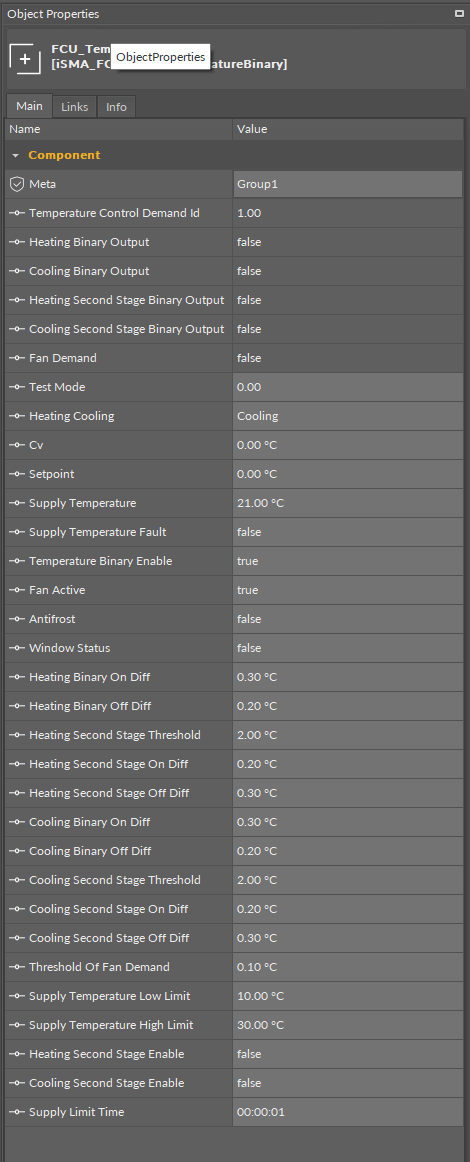Viewport: 470px width, 1162px height.
Task: Open the Info tab
Action: click(116, 107)
